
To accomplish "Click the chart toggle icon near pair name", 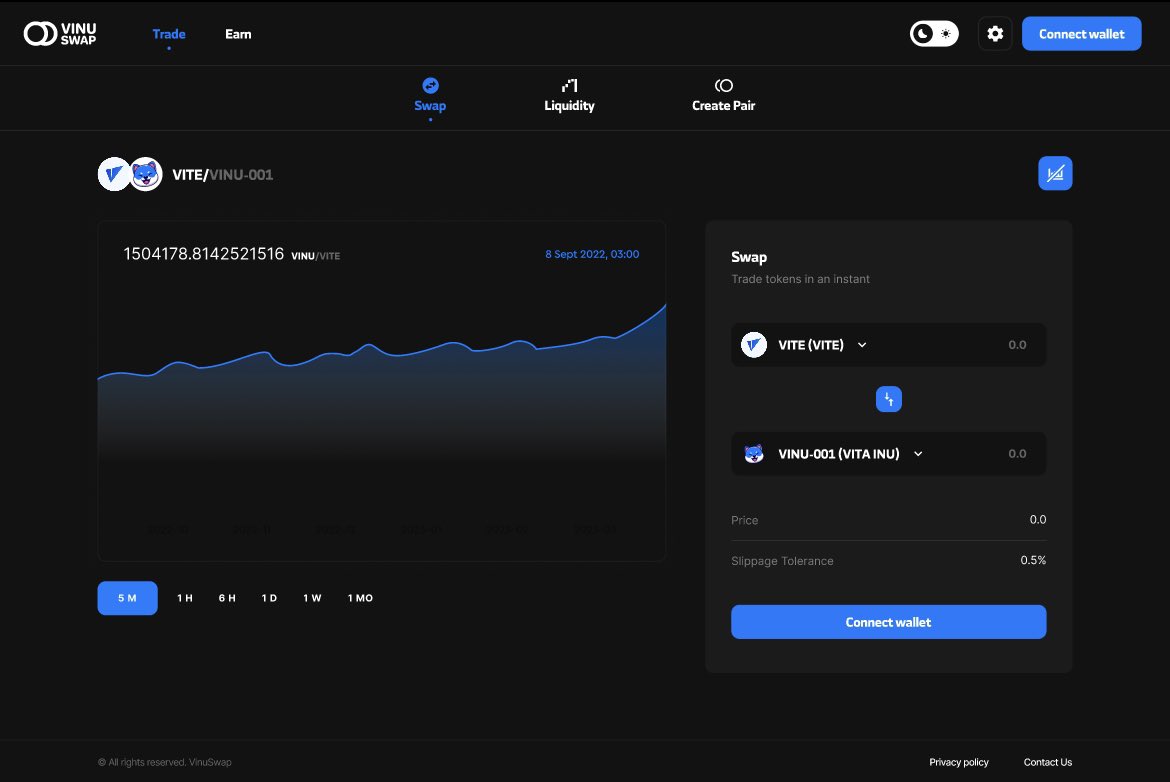I will [1055, 172].
